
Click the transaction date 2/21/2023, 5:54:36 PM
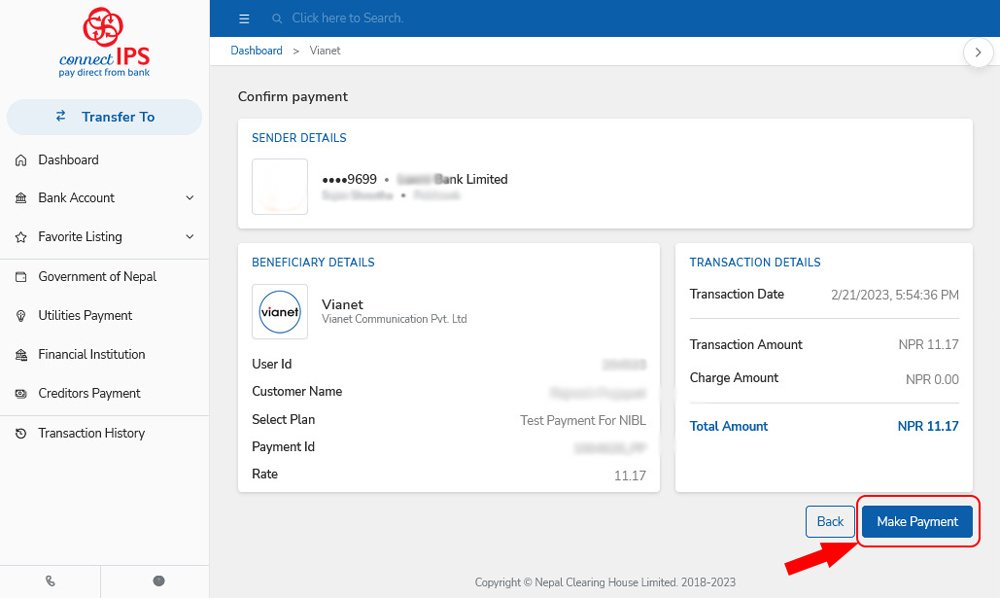coord(895,295)
